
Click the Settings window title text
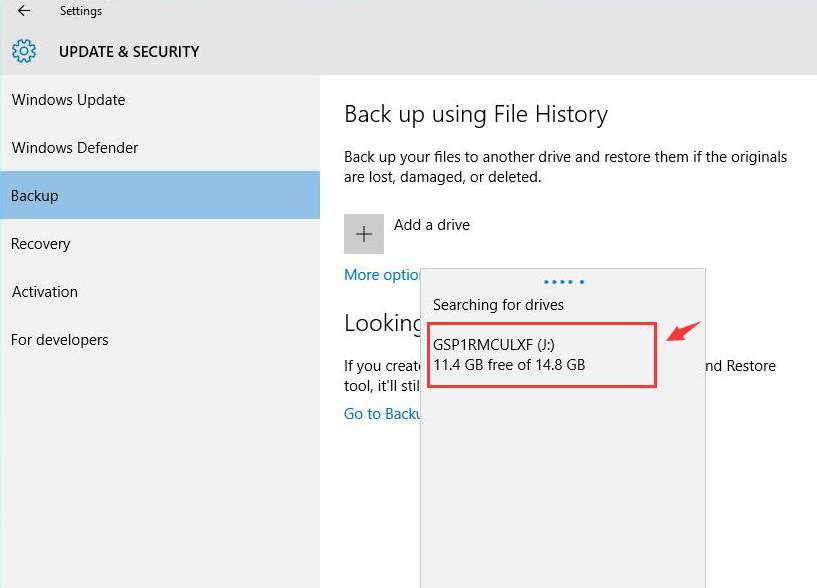pyautogui.click(x=81, y=11)
